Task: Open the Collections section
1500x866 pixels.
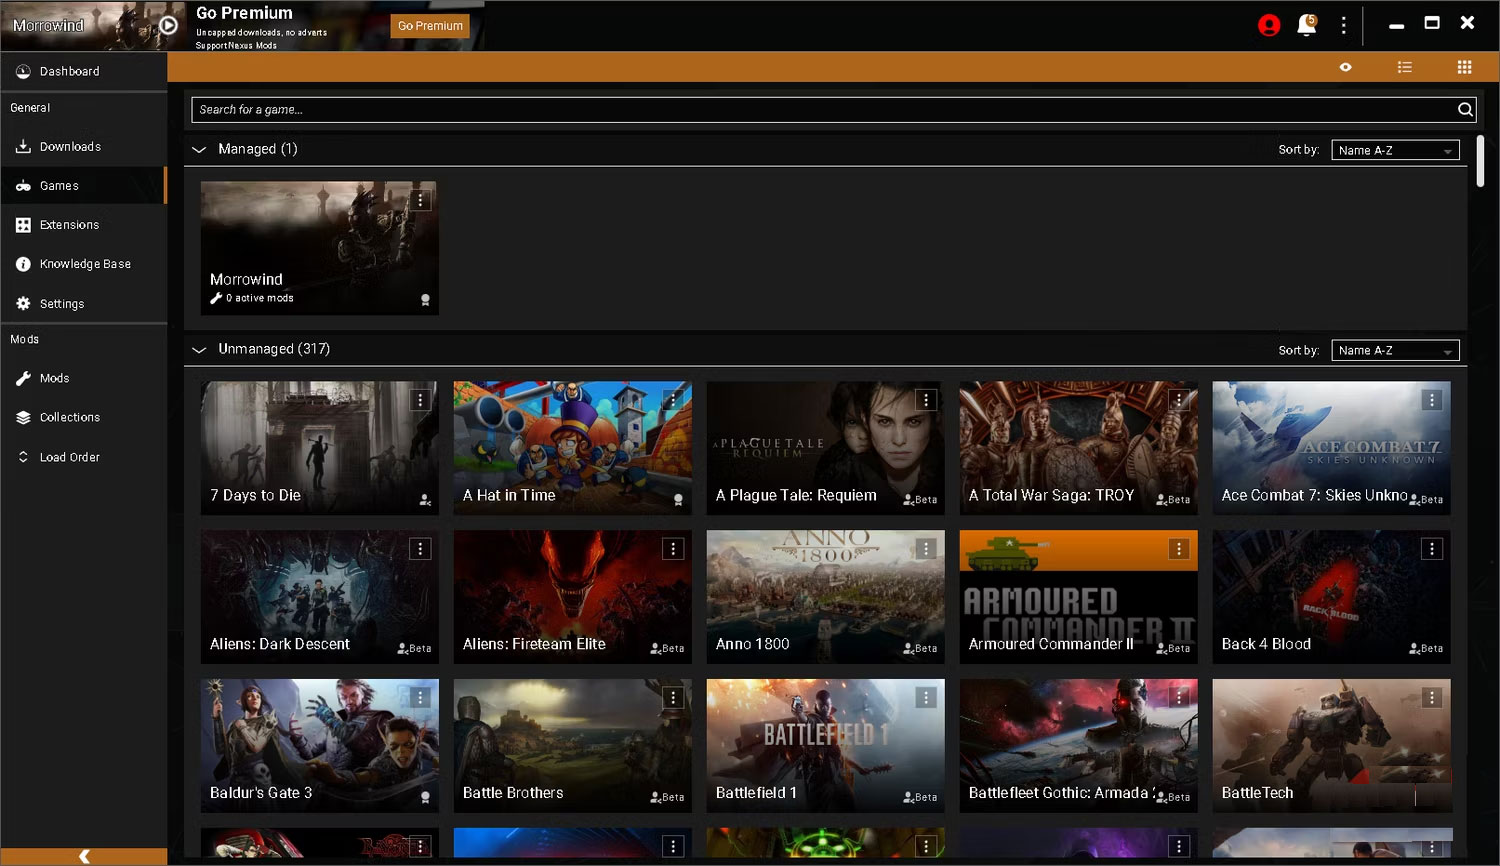Action: pyautogui.click(x=70, y=417)
